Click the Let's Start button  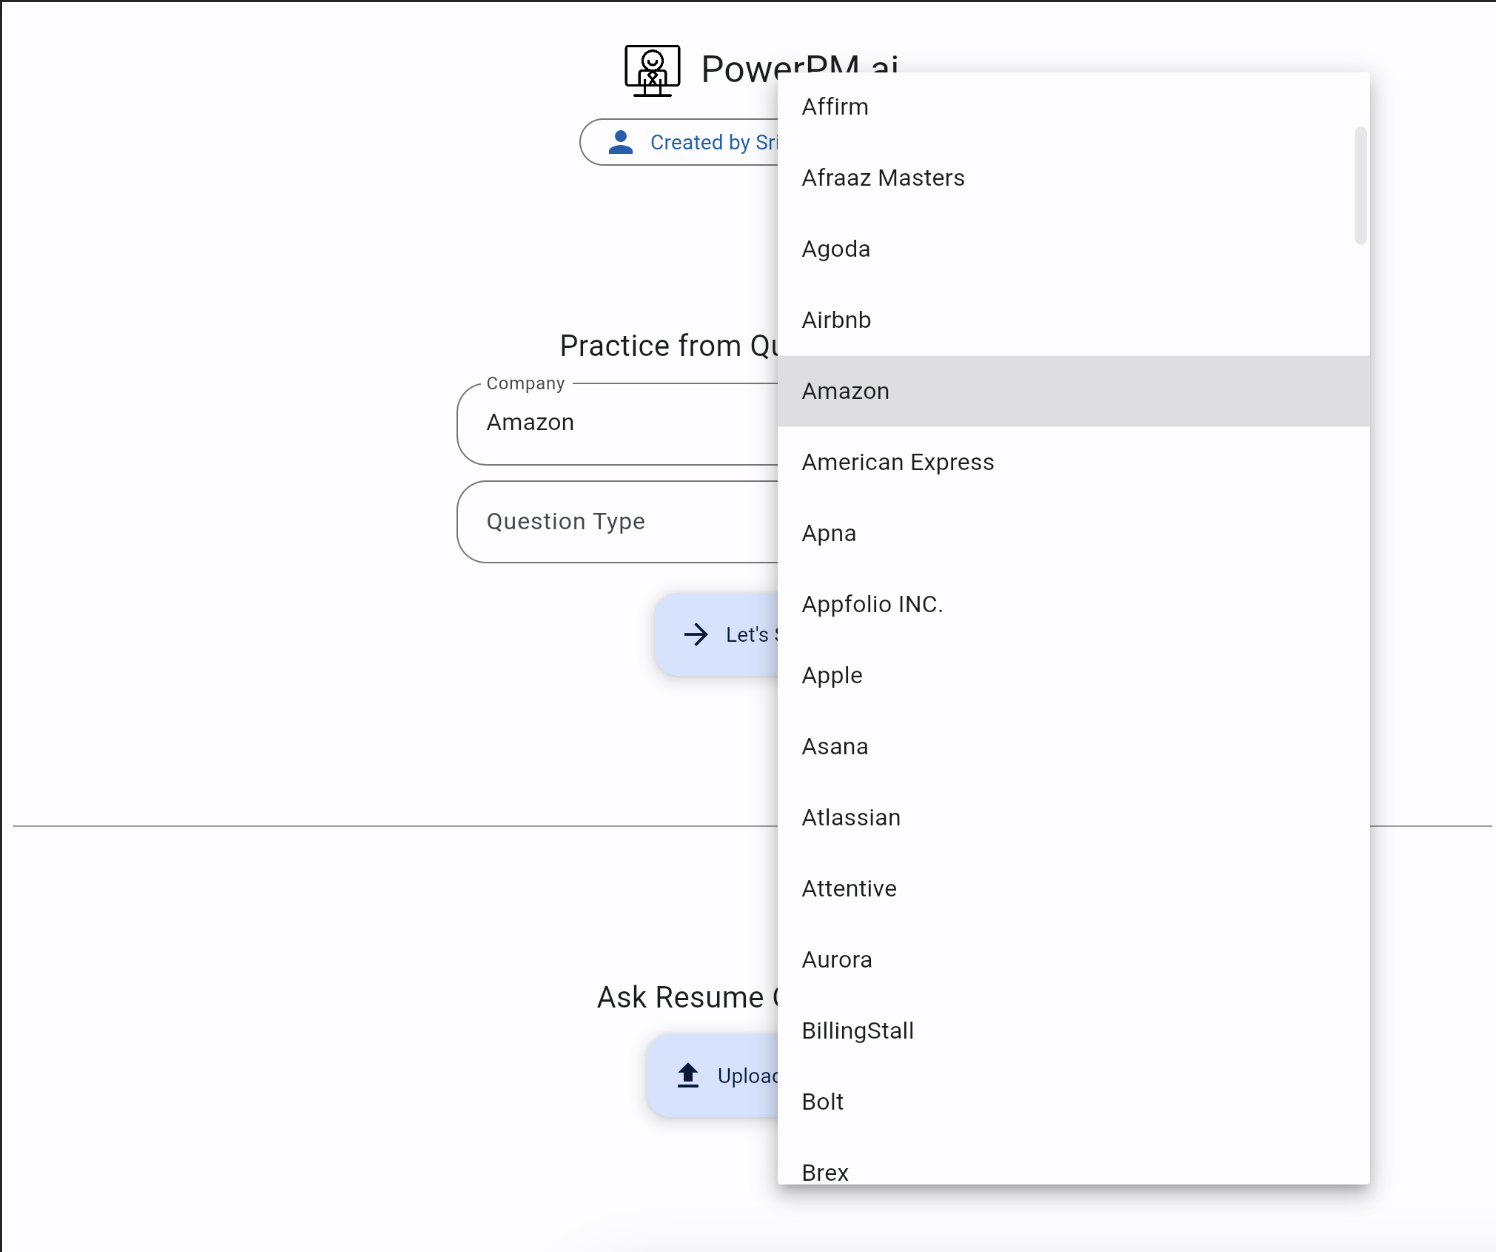pos(716,634)
